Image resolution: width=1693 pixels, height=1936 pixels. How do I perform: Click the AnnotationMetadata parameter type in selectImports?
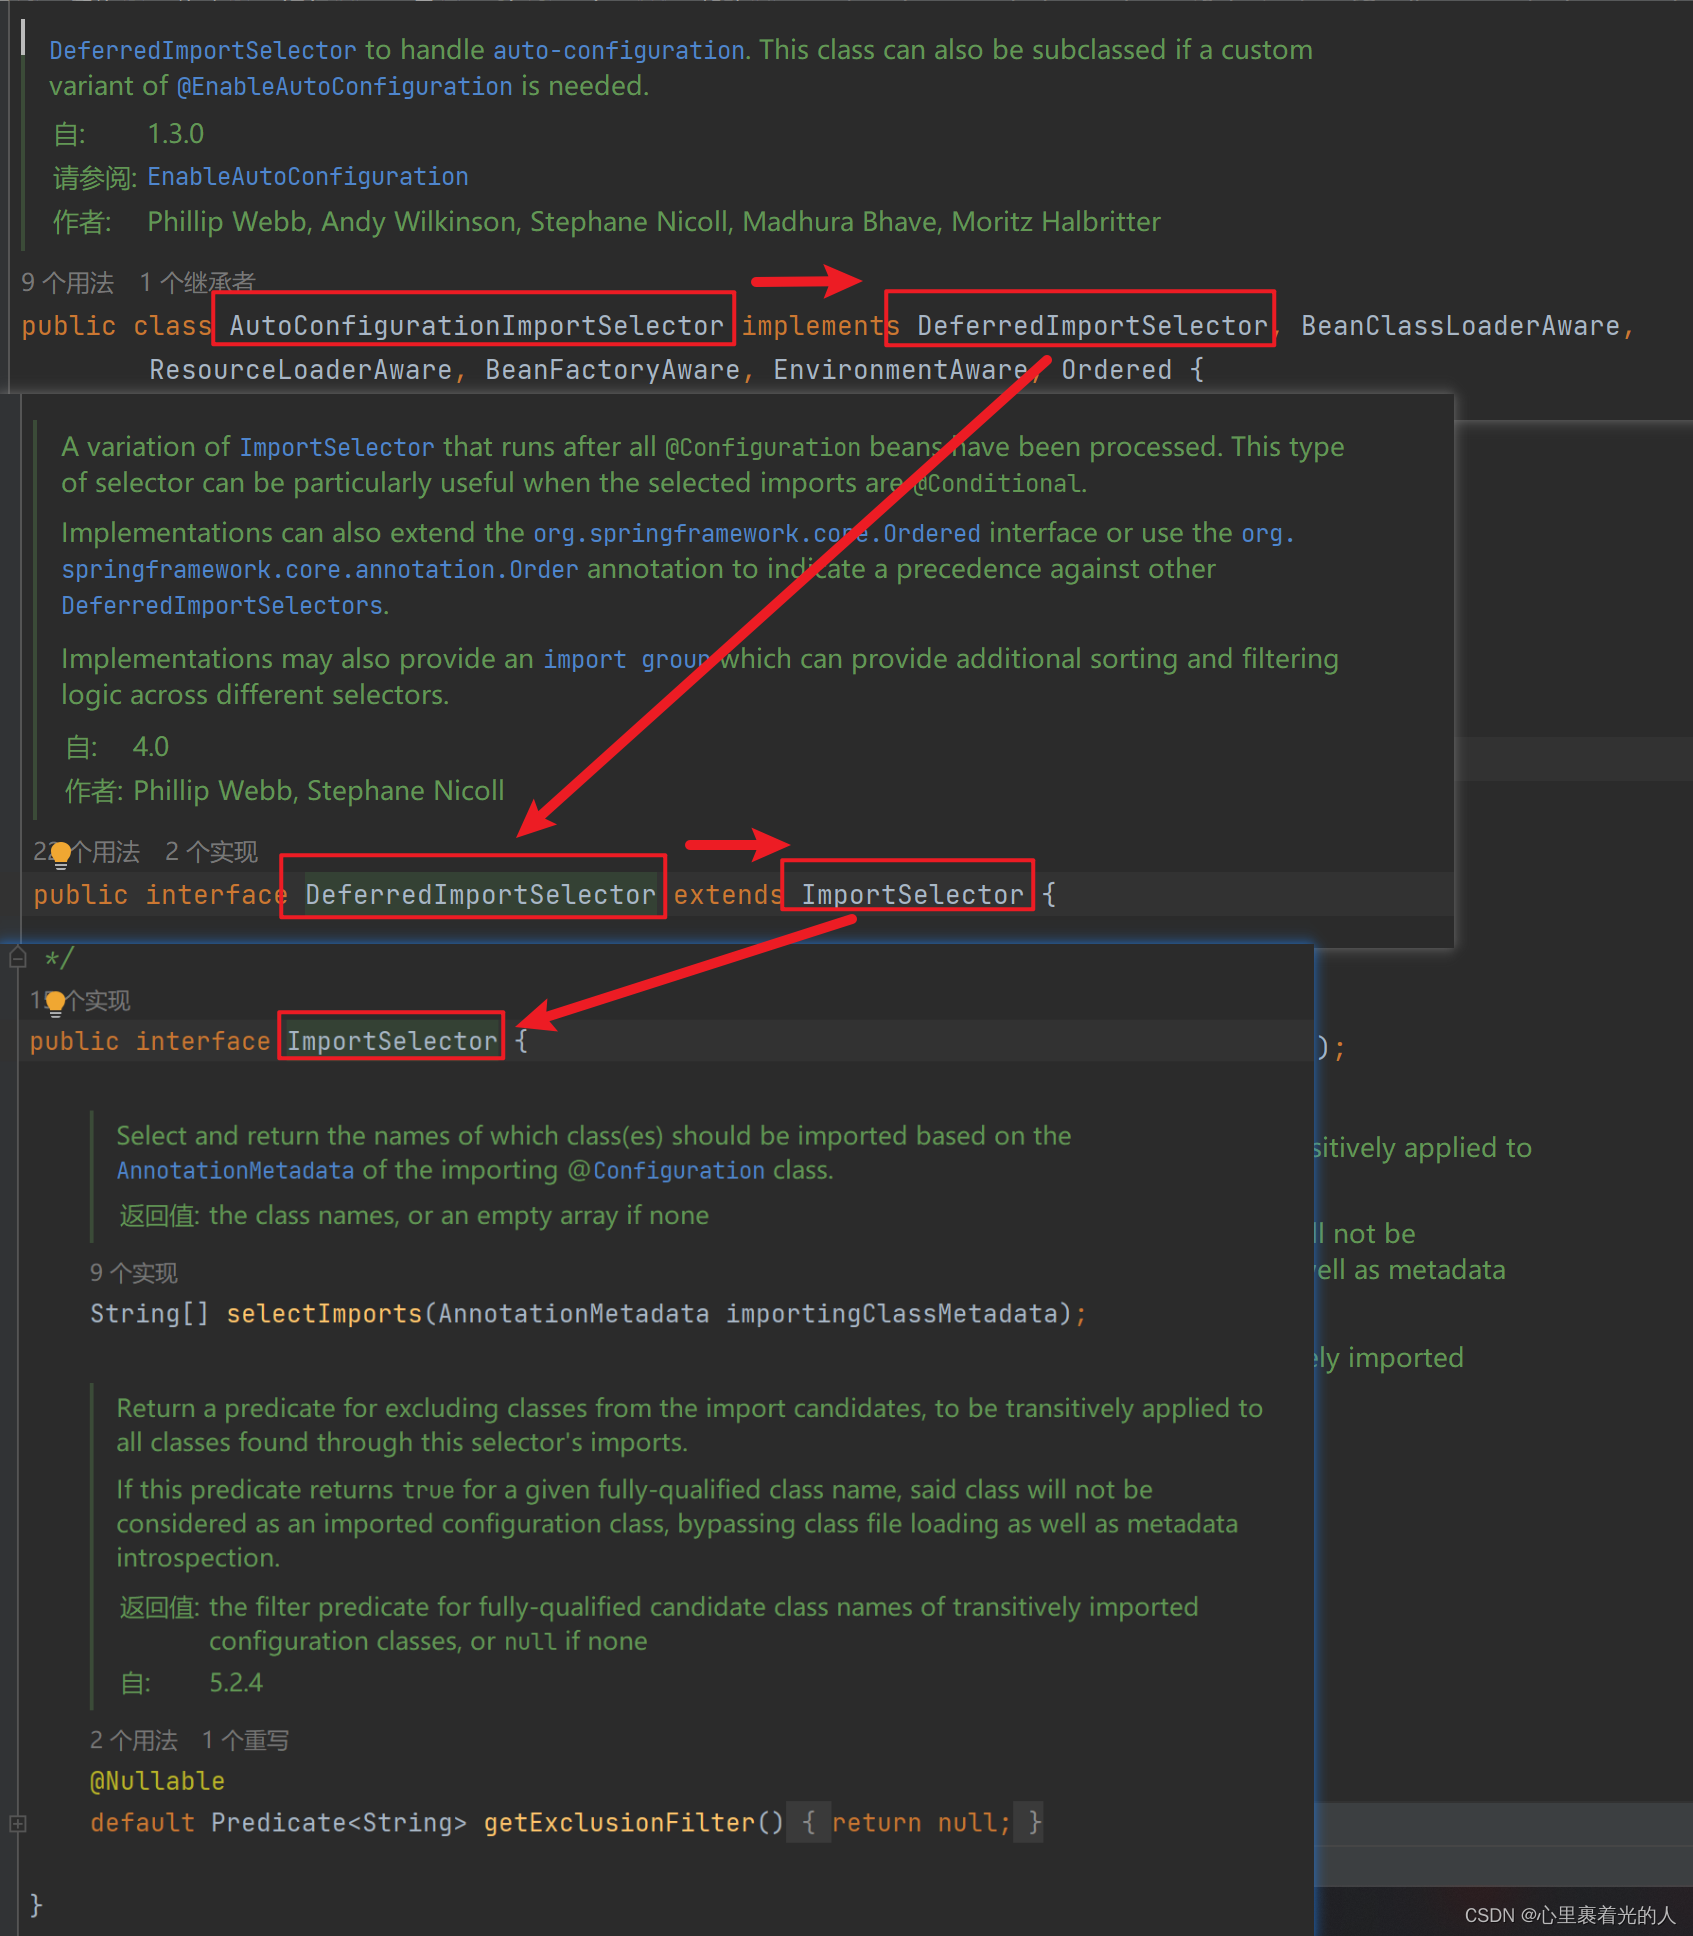point(574,1313)
